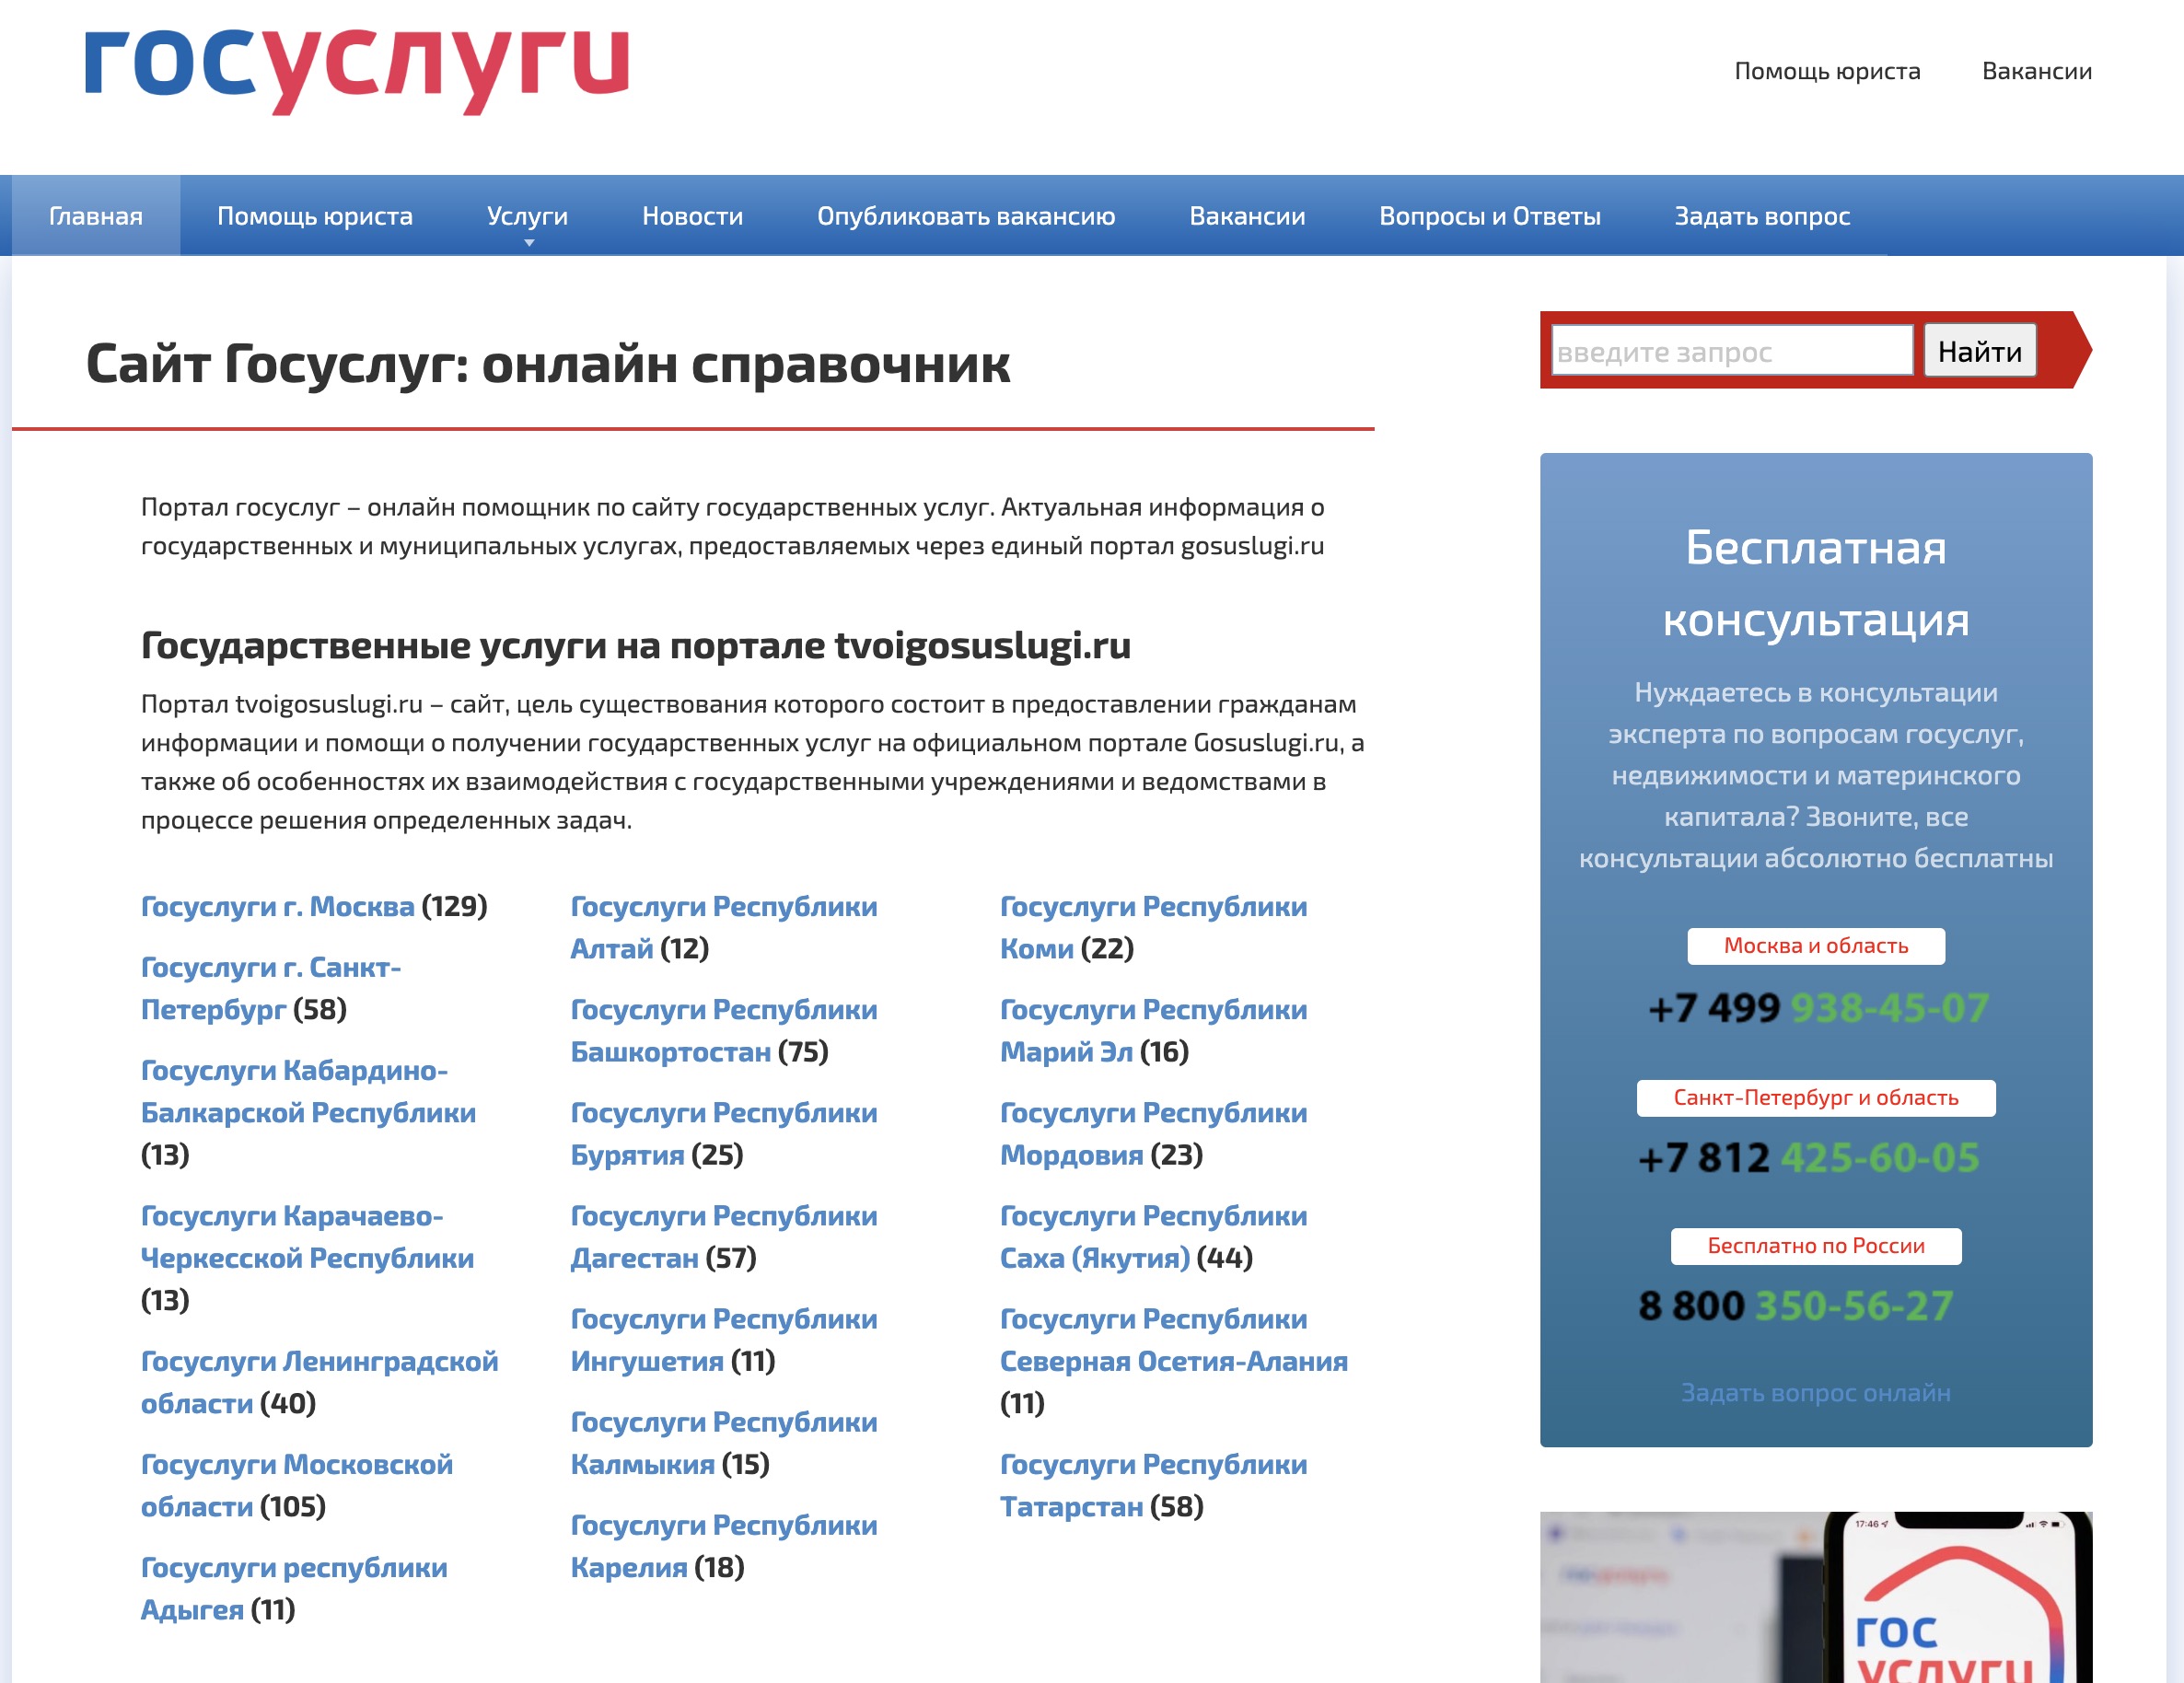Image resolution: width=2184 pixels, height=1683 pixels.
Task: Click Помощь юриста link in top header
Action: tap(1827, 71)
